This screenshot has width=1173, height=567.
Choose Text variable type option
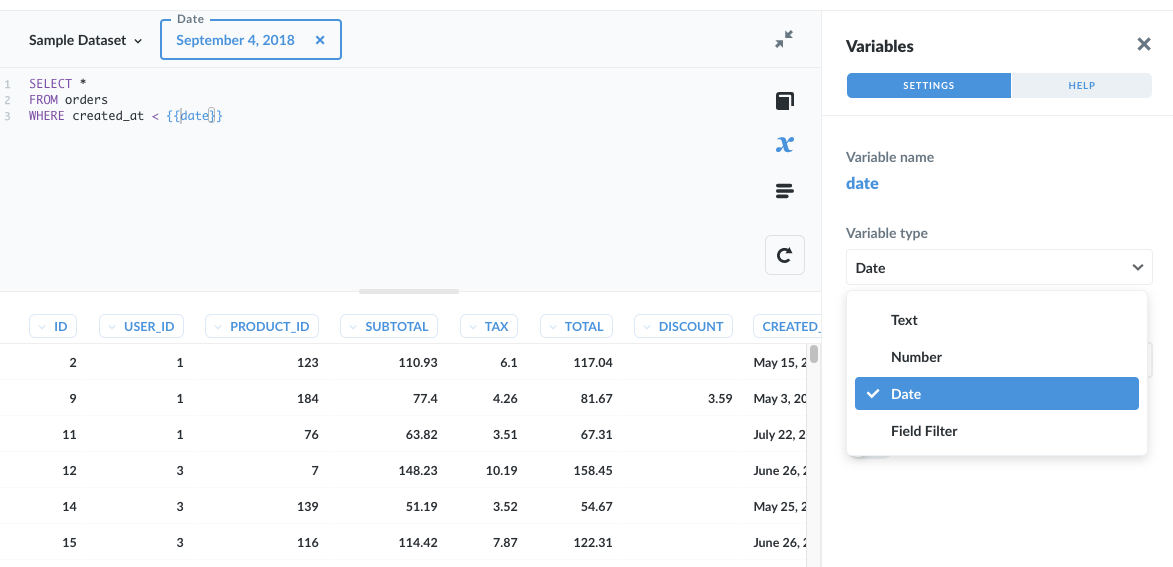[x=904, y=320]
